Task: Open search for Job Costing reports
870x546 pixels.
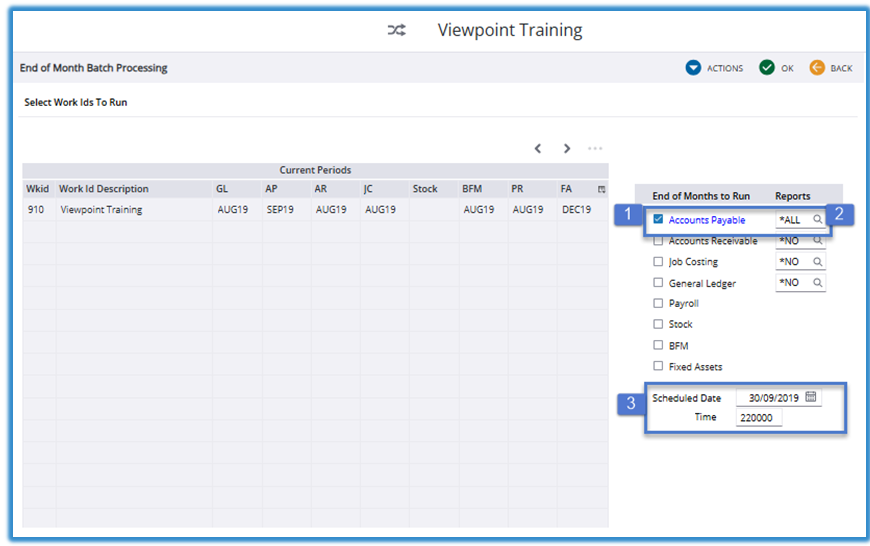Action: pos(817,262)
